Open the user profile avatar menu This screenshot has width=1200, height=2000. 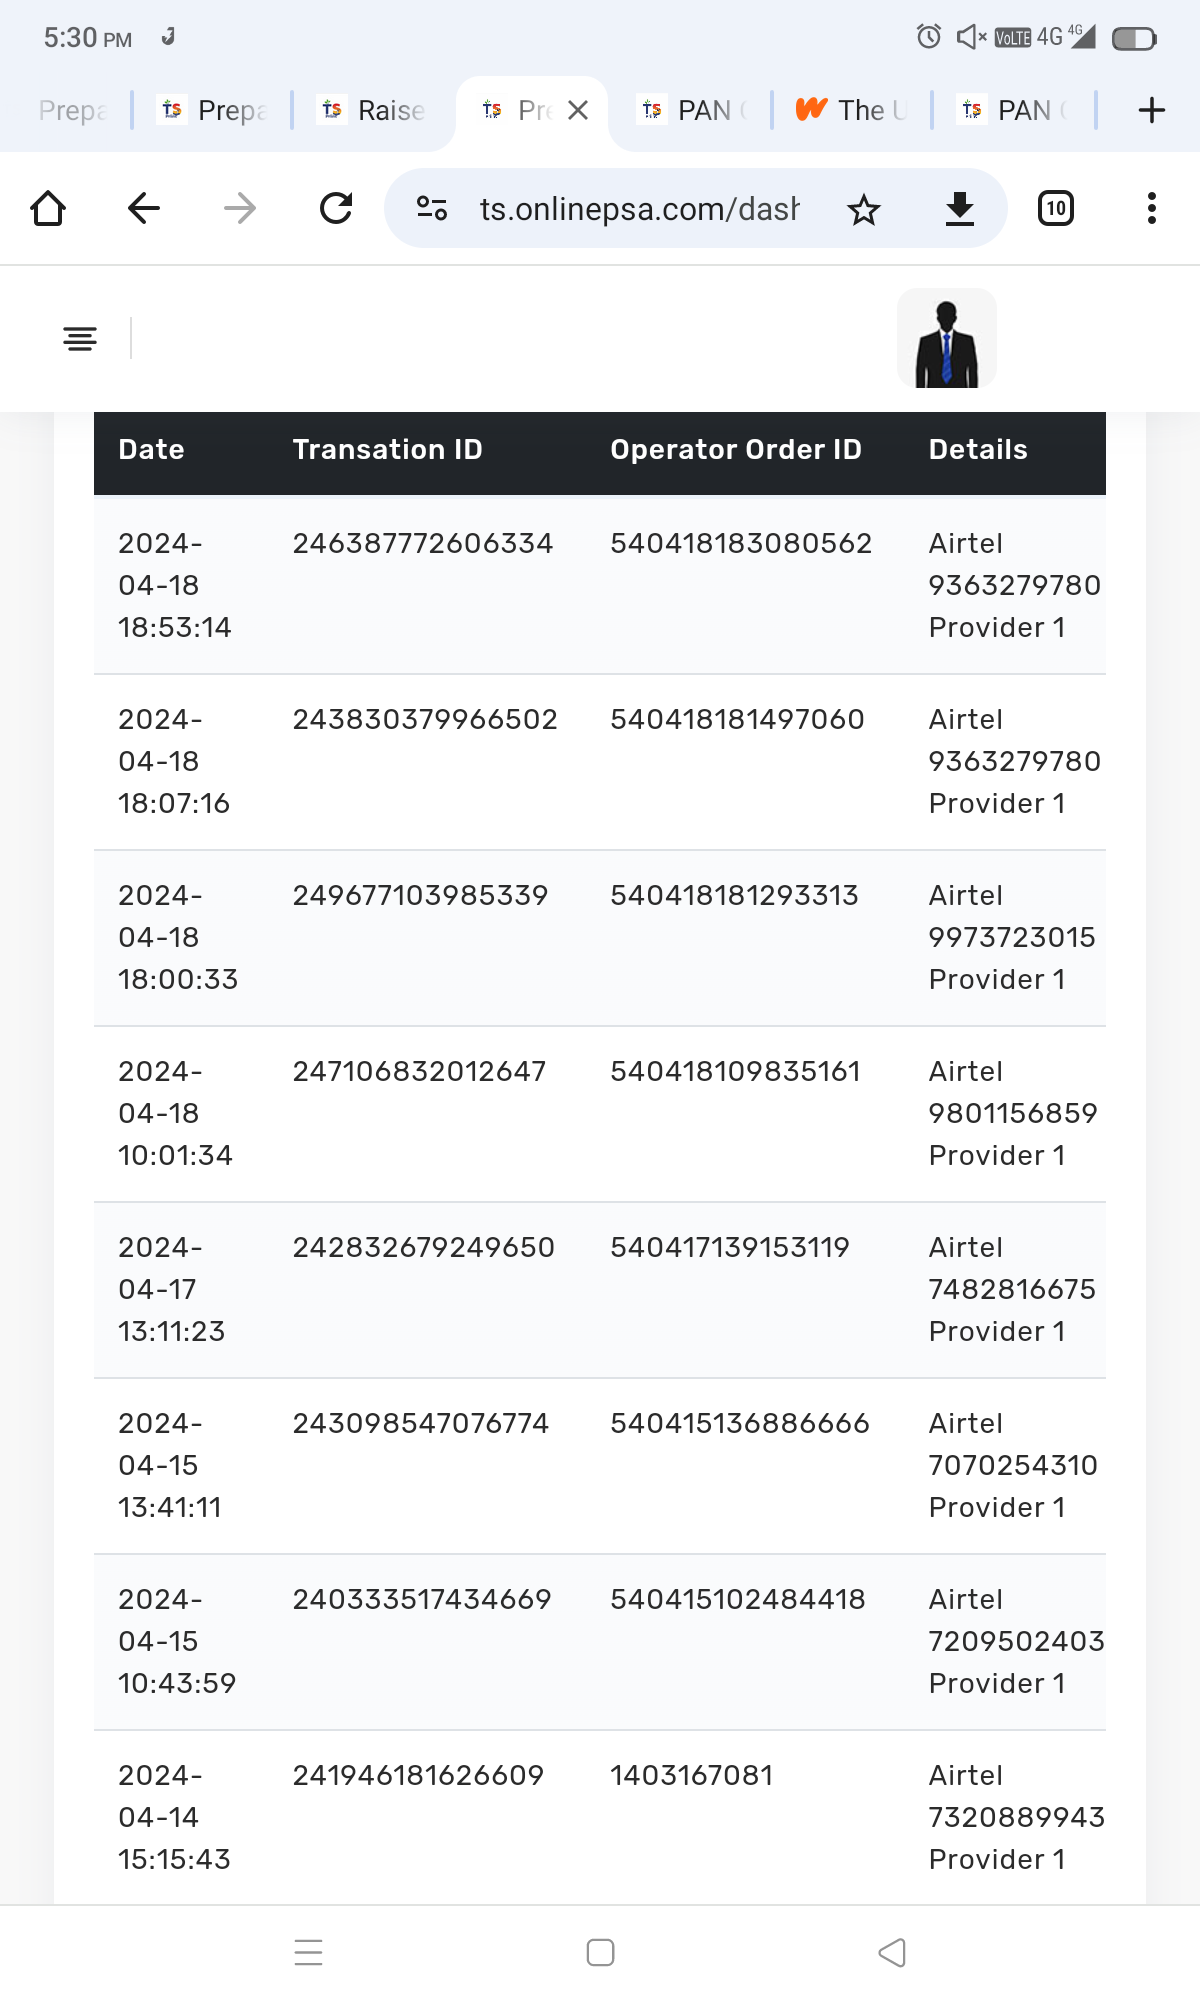(946, 338)
